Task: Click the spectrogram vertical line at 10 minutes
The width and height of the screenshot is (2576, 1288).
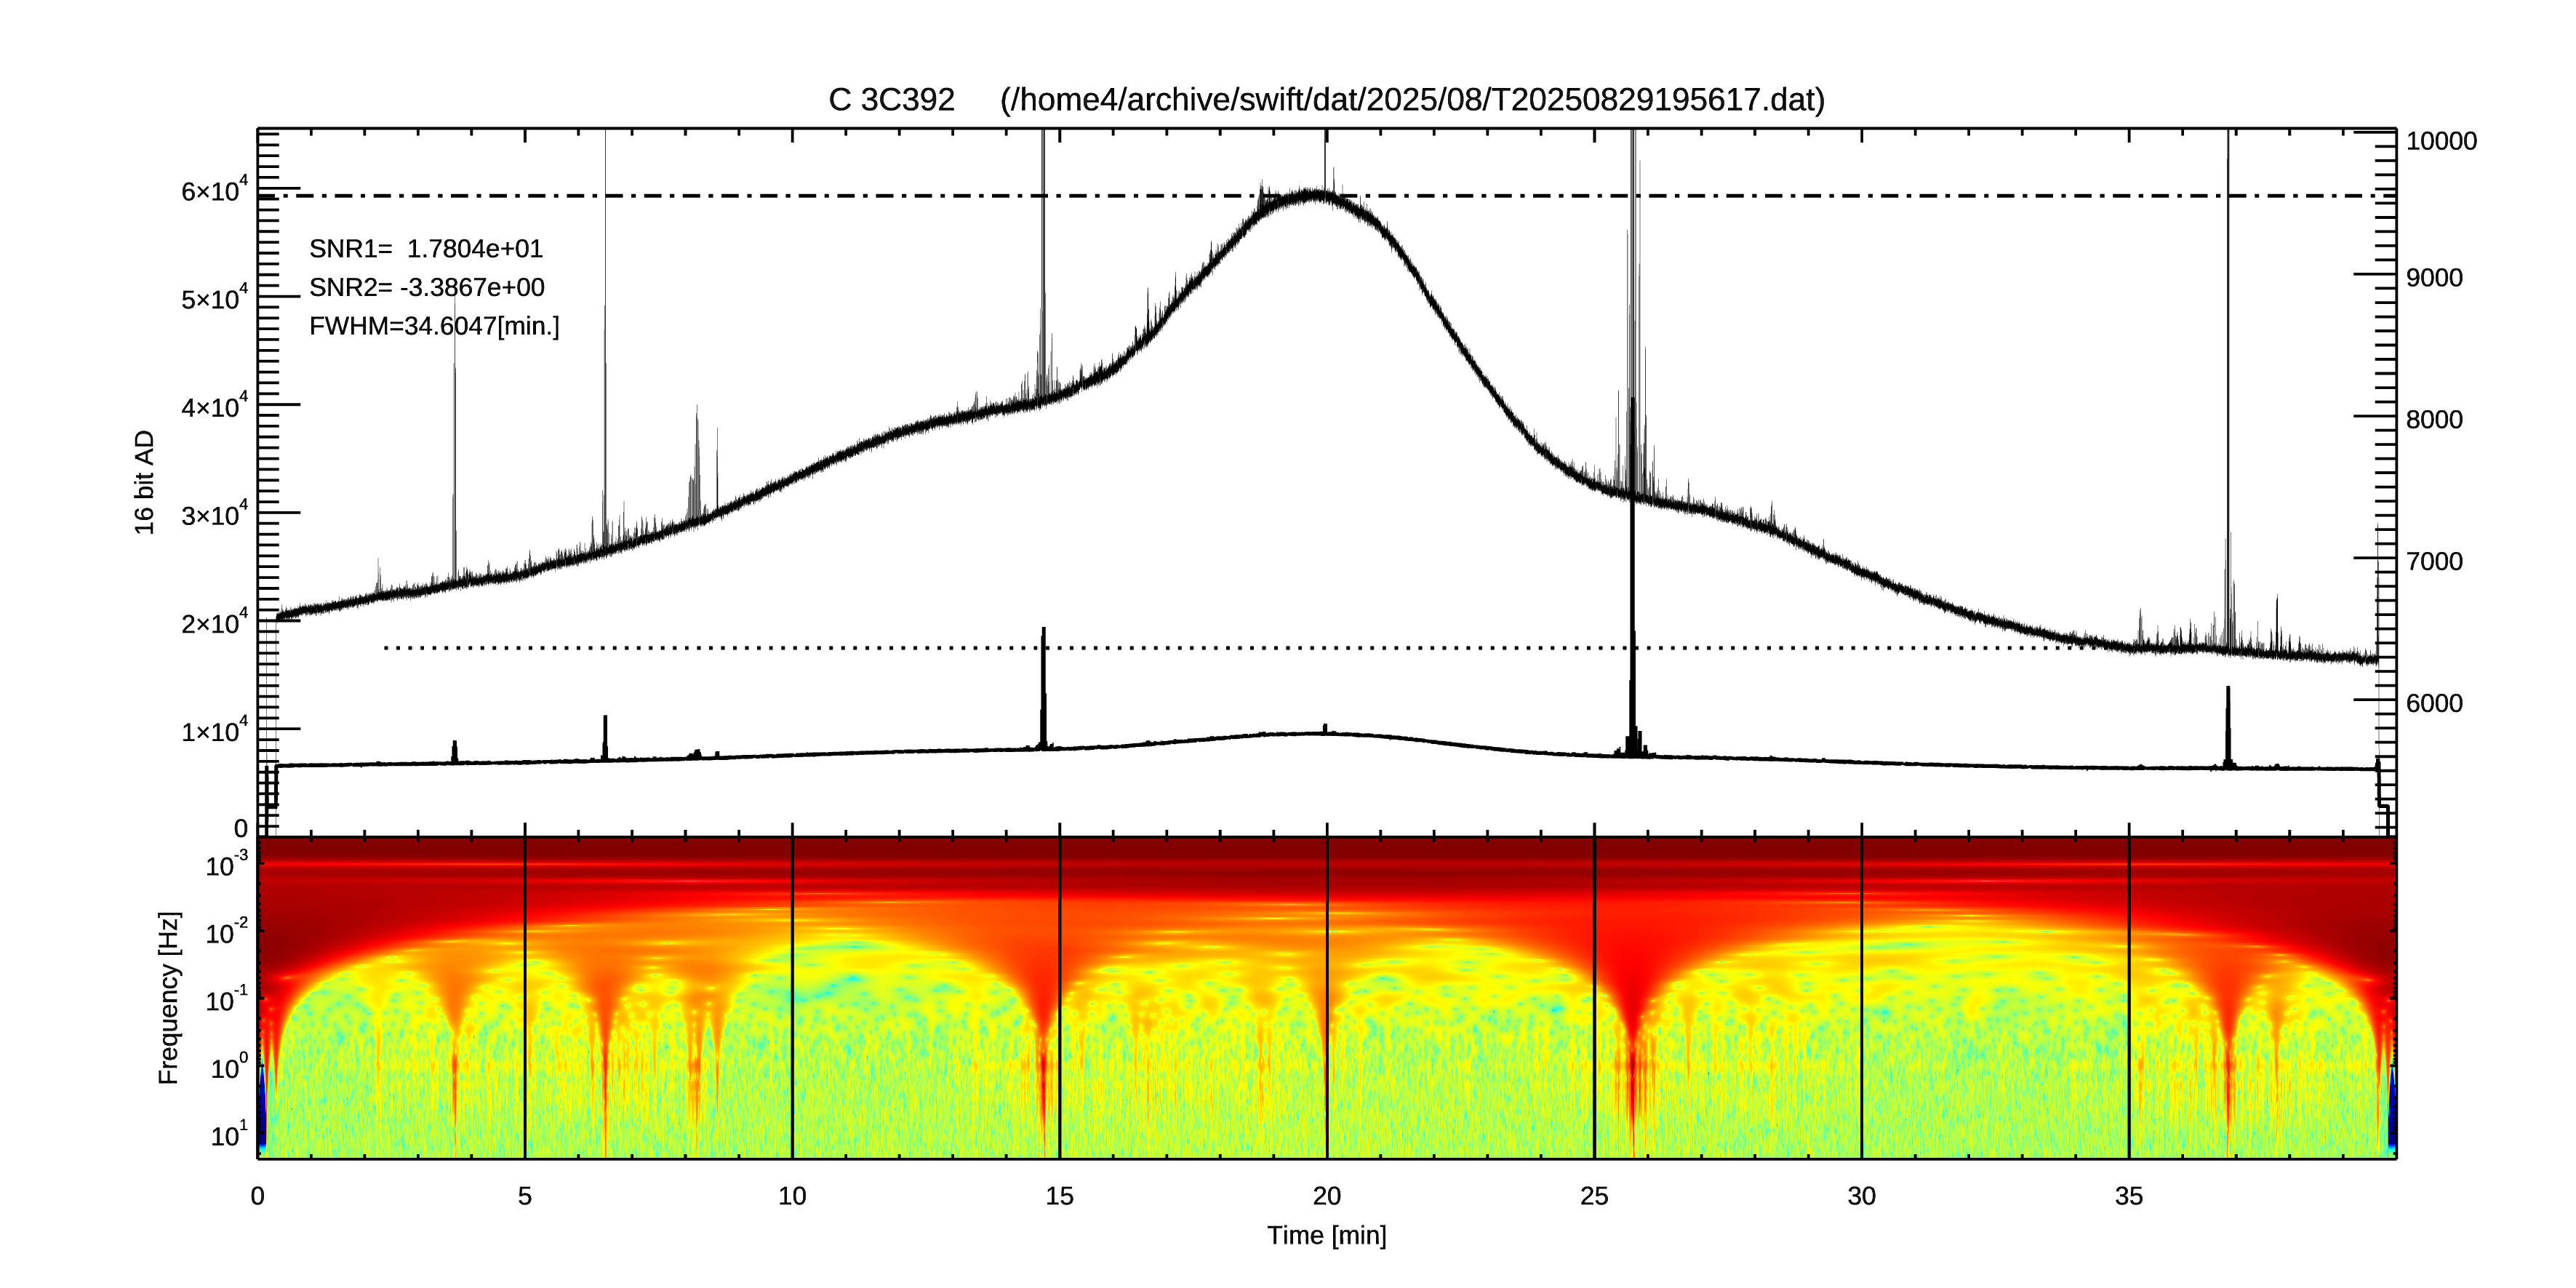Action: [792, 1000]
